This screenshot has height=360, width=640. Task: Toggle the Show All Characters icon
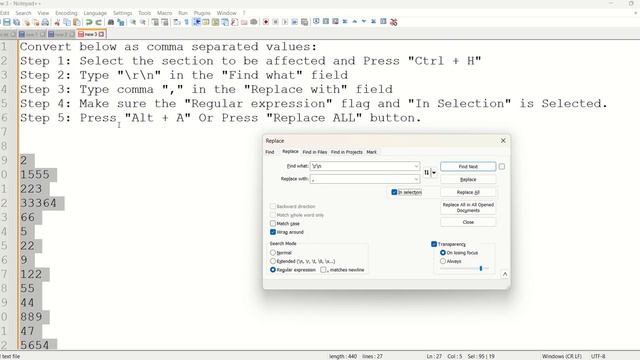[187, 22]
